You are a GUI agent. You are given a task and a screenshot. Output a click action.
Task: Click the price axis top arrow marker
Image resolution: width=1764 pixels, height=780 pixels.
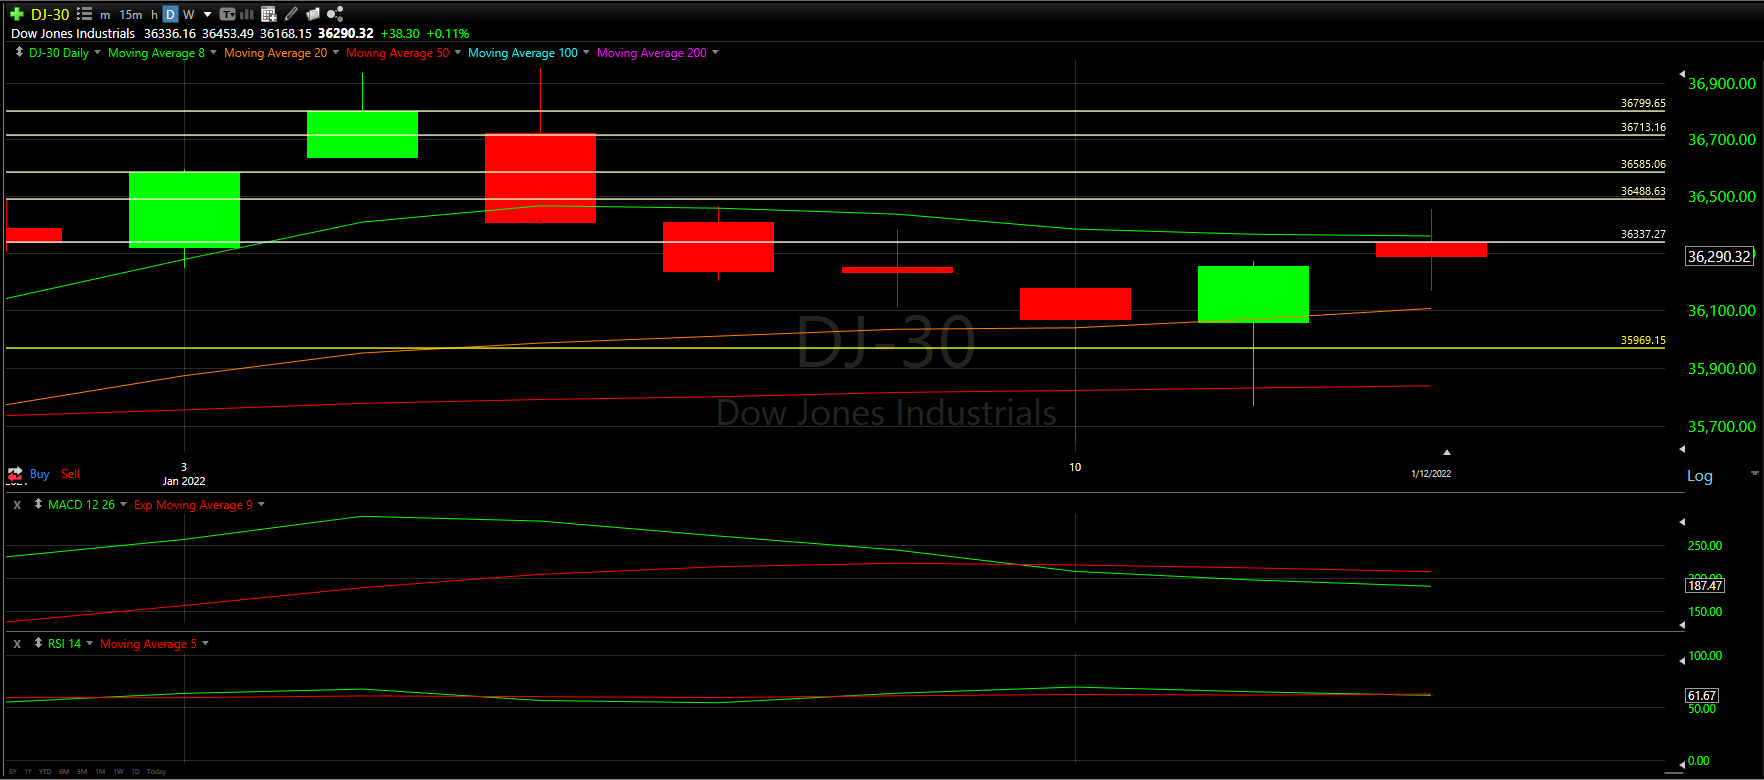click(x=1681, y=75)
